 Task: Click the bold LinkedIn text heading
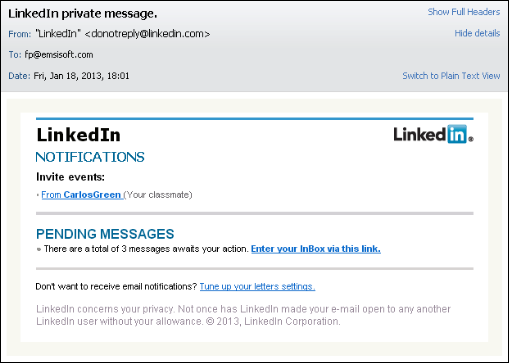(78, 135)
